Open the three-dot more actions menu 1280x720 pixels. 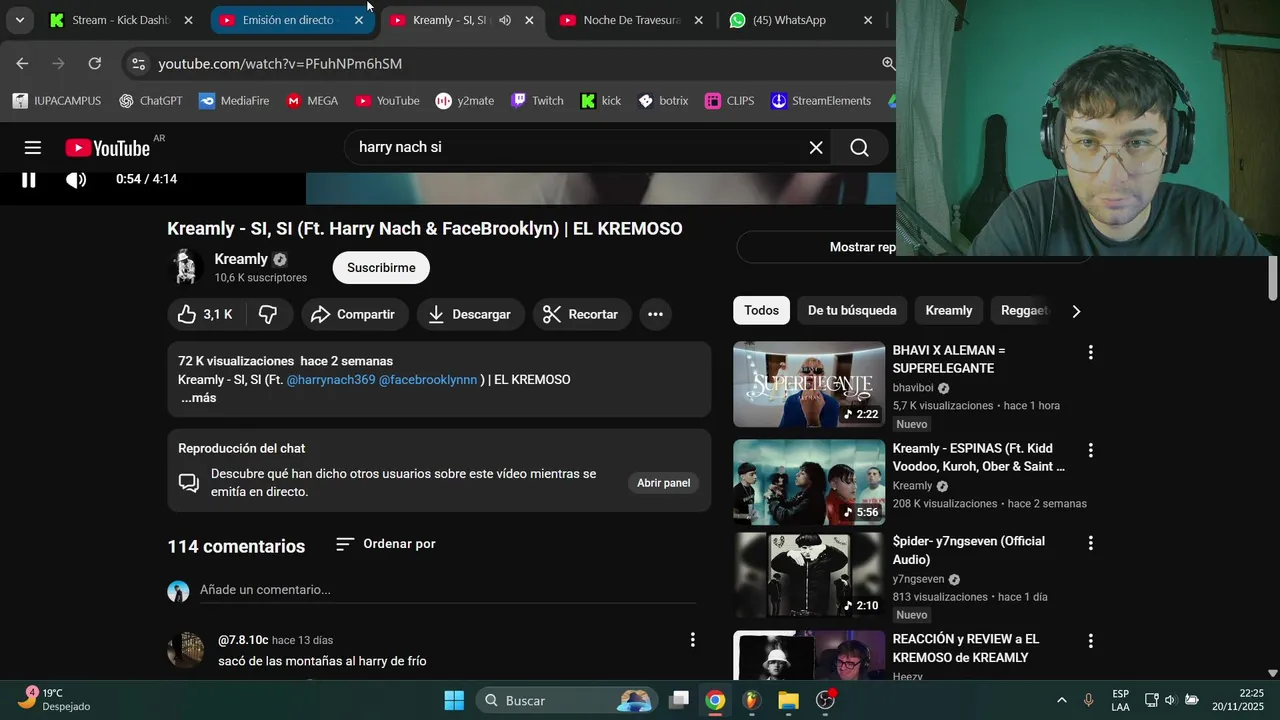click(655, 314)
